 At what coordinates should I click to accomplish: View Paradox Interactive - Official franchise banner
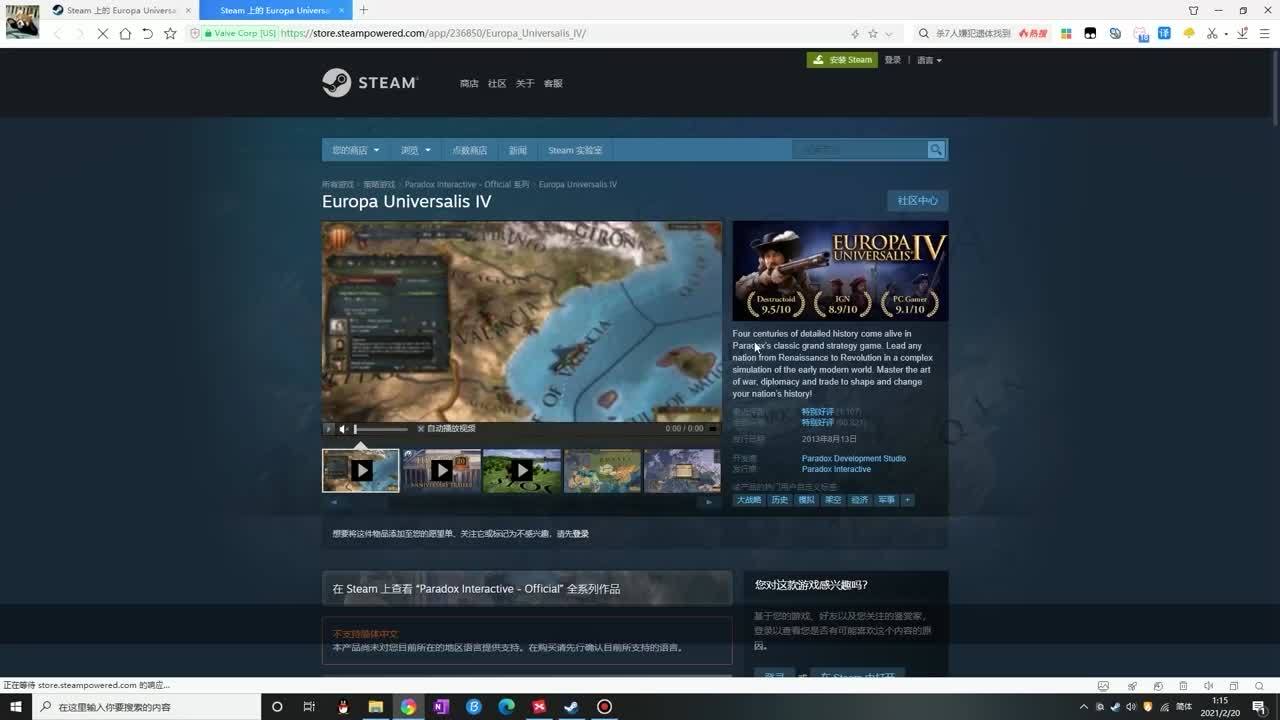[527, 589]
